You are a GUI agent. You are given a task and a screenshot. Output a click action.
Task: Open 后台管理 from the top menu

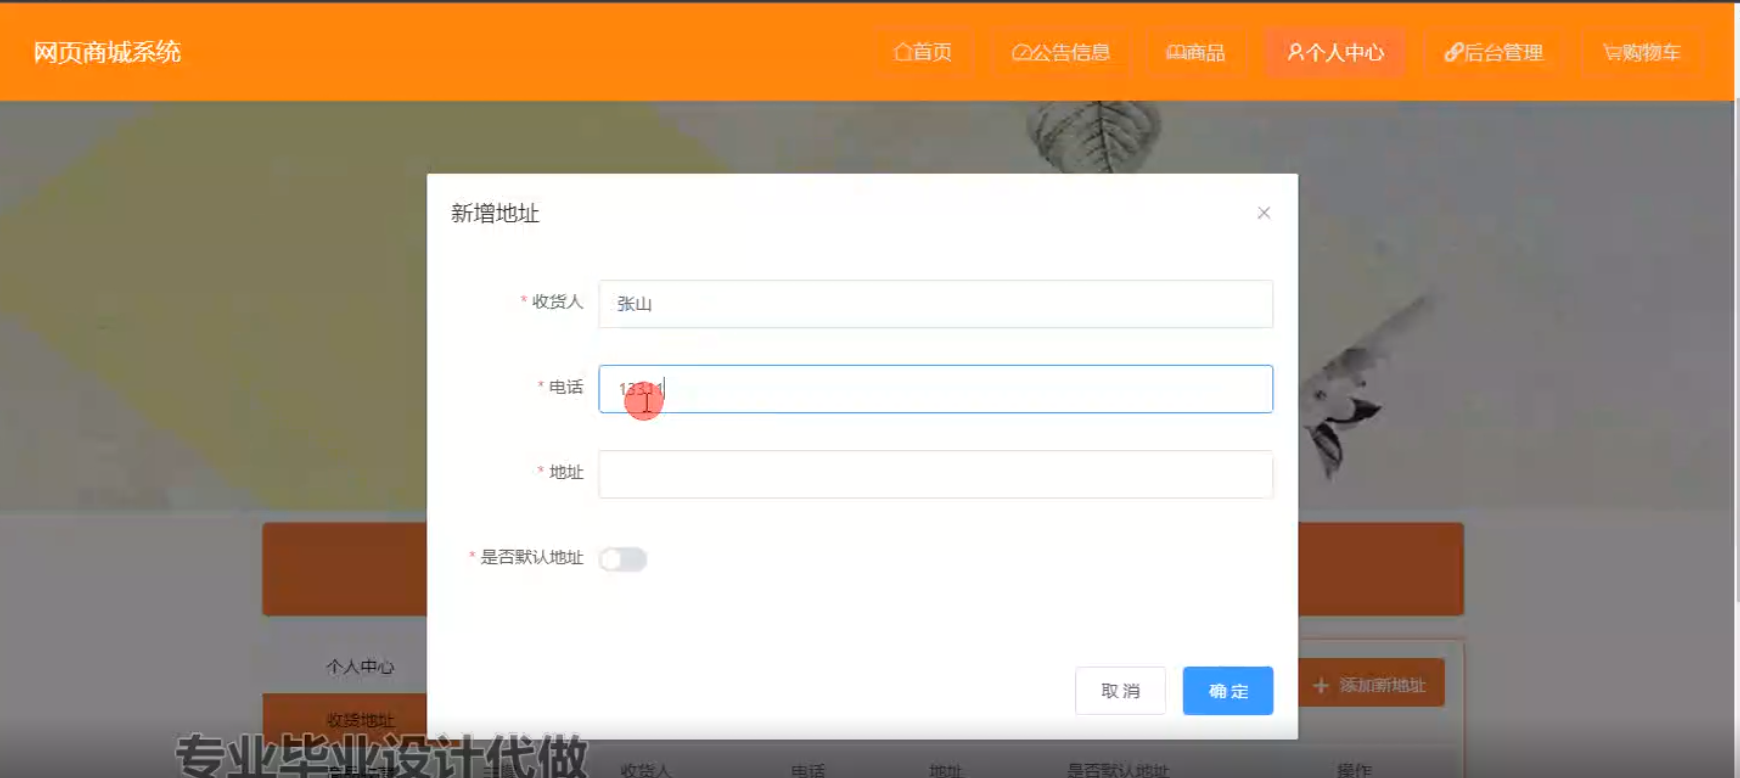click(1494, 52)
